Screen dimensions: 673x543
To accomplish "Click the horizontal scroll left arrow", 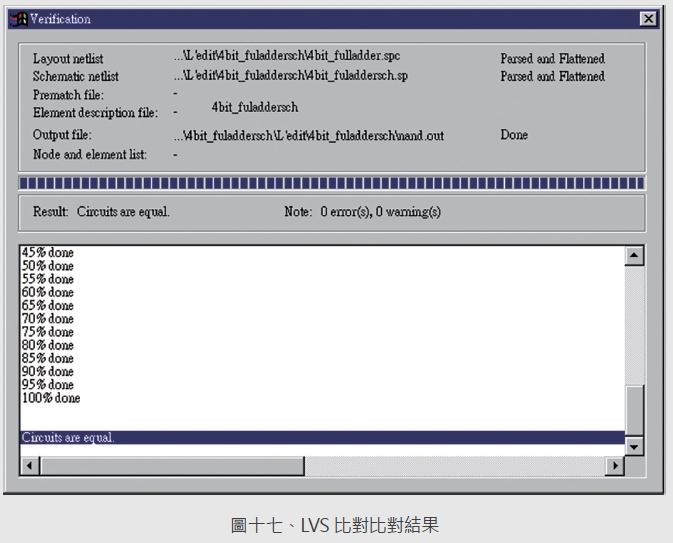I will (x=29, y=466).
